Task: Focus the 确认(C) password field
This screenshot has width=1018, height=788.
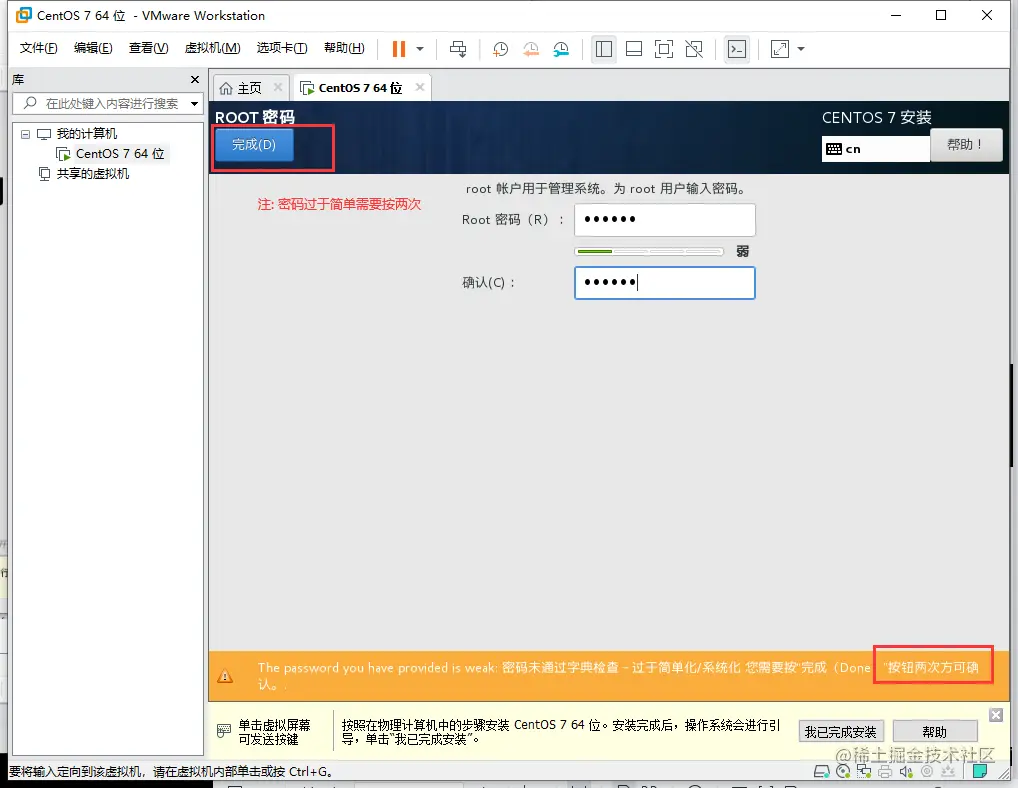Action: (665, 282)
